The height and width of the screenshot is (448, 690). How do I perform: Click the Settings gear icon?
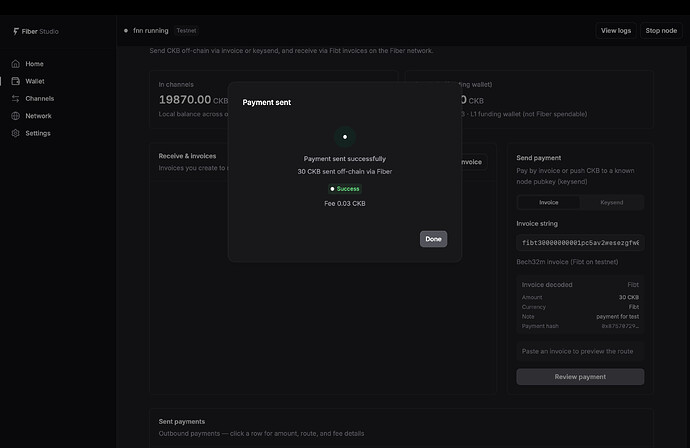(x=15, y=133)
